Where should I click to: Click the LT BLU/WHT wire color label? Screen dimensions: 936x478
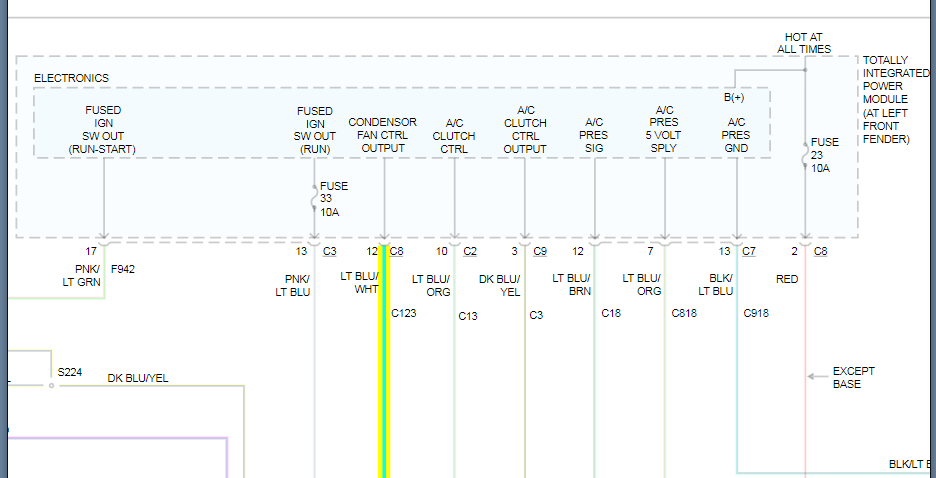[359, 283]
